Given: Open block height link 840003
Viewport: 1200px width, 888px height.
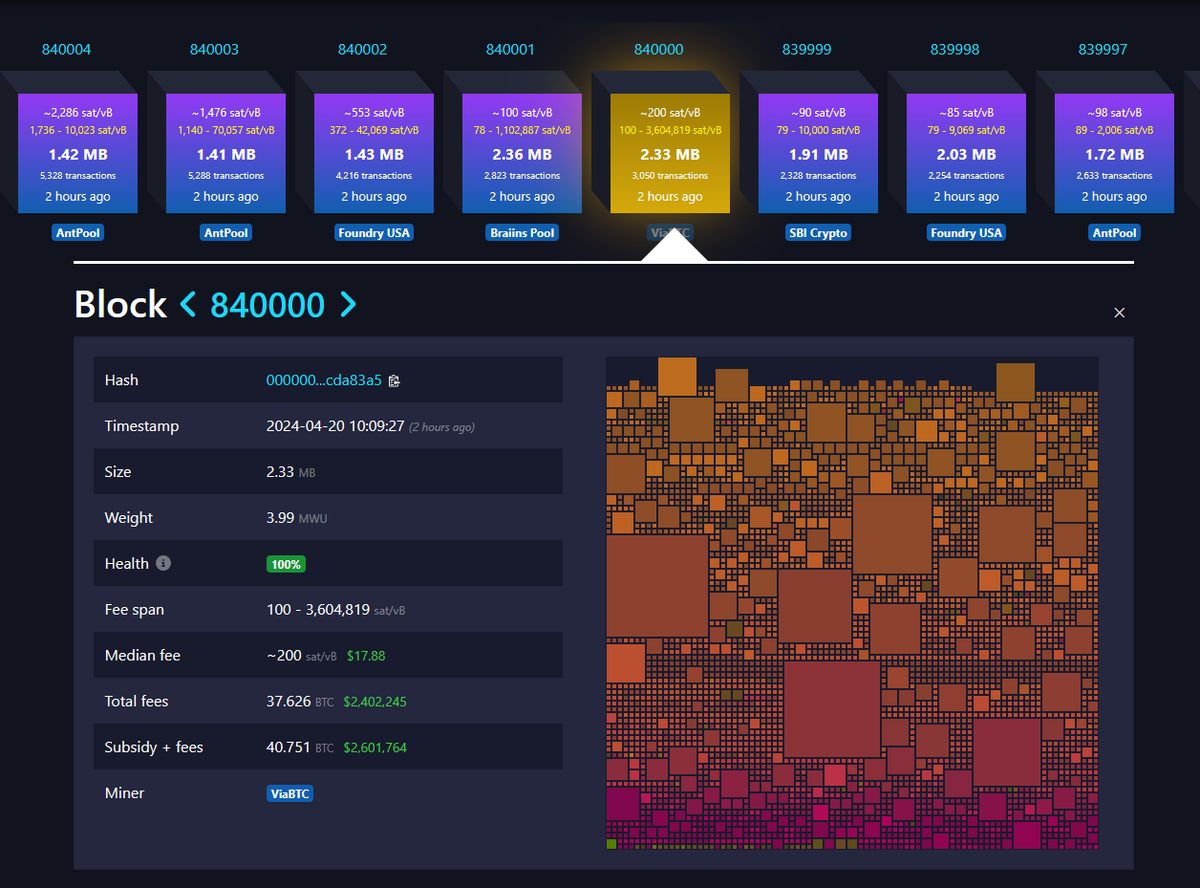Looking at the screenshot, I should (214, 49).
